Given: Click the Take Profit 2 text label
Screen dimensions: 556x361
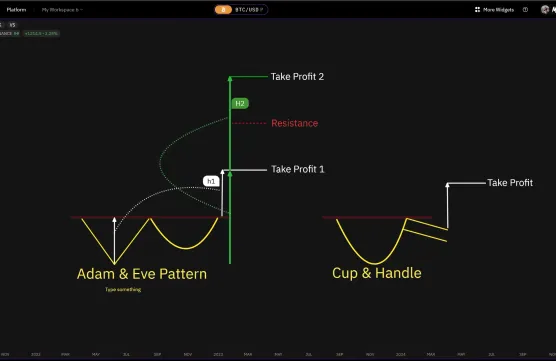Looking at the screenshot, I should [x=297, y=77].
